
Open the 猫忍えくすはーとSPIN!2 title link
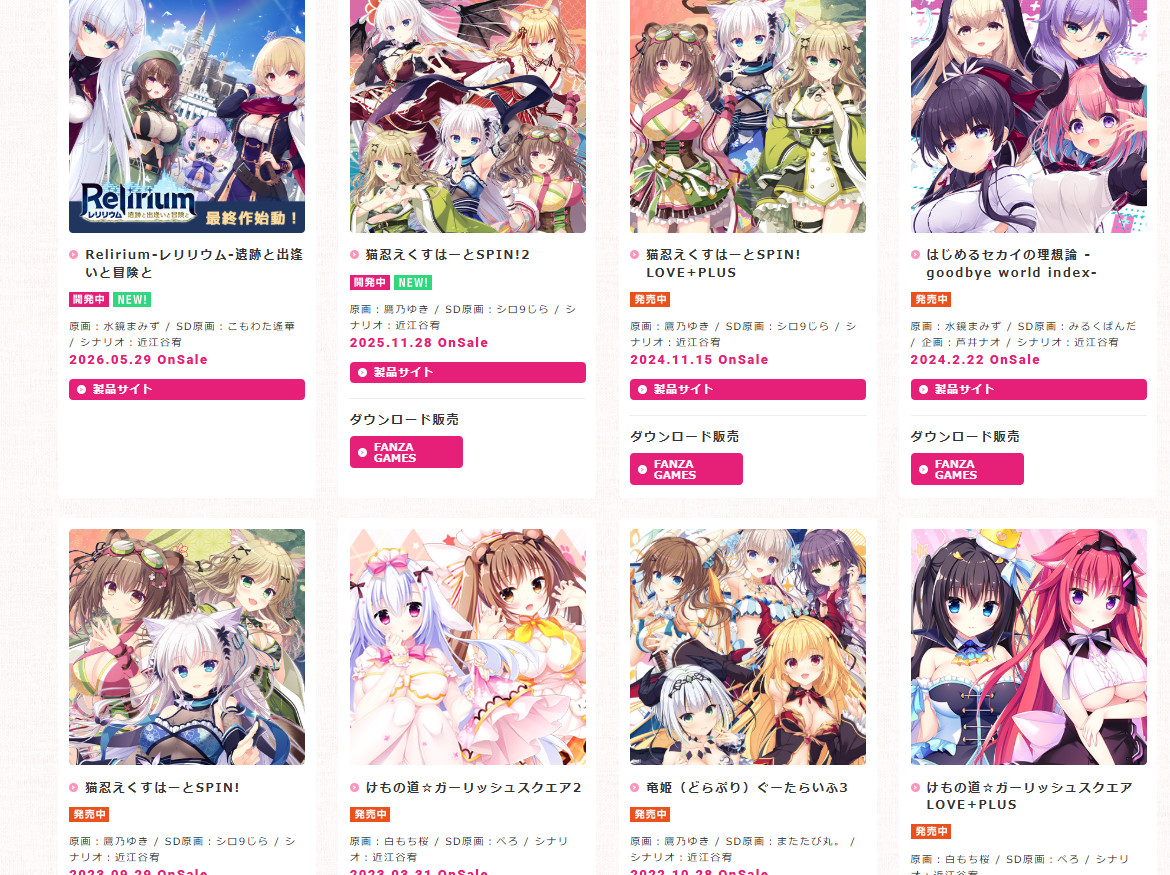click(448, 254)
